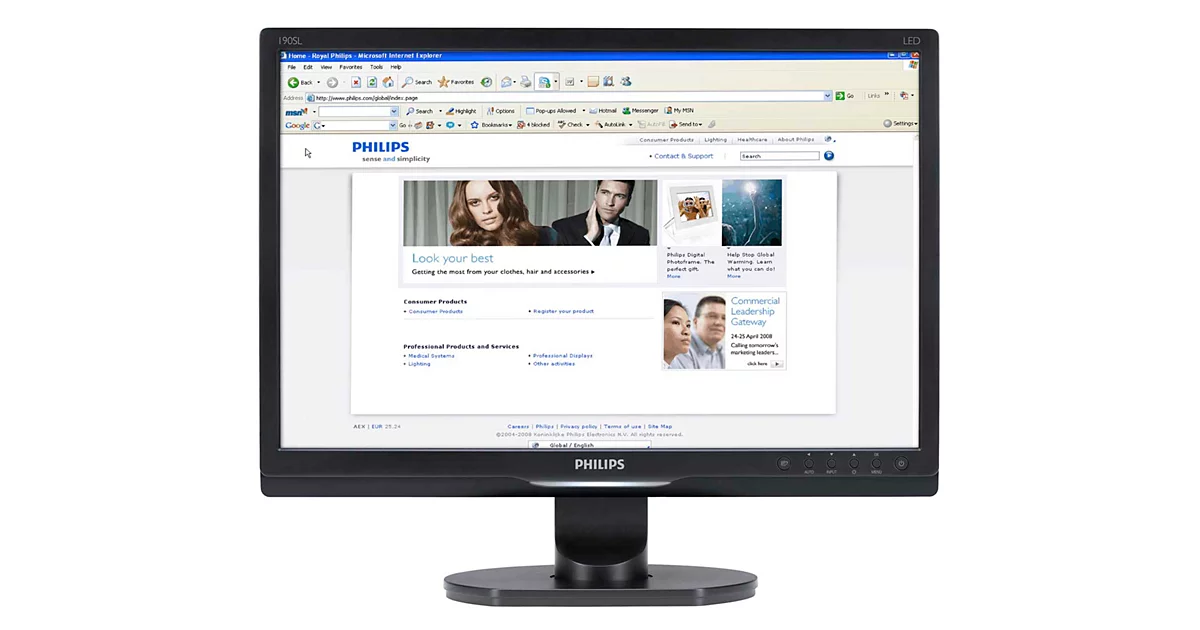Image resolution: width=1200 pixels, height=630 pixels.
Task: Click the spell Check button
Action: [571, 125]
